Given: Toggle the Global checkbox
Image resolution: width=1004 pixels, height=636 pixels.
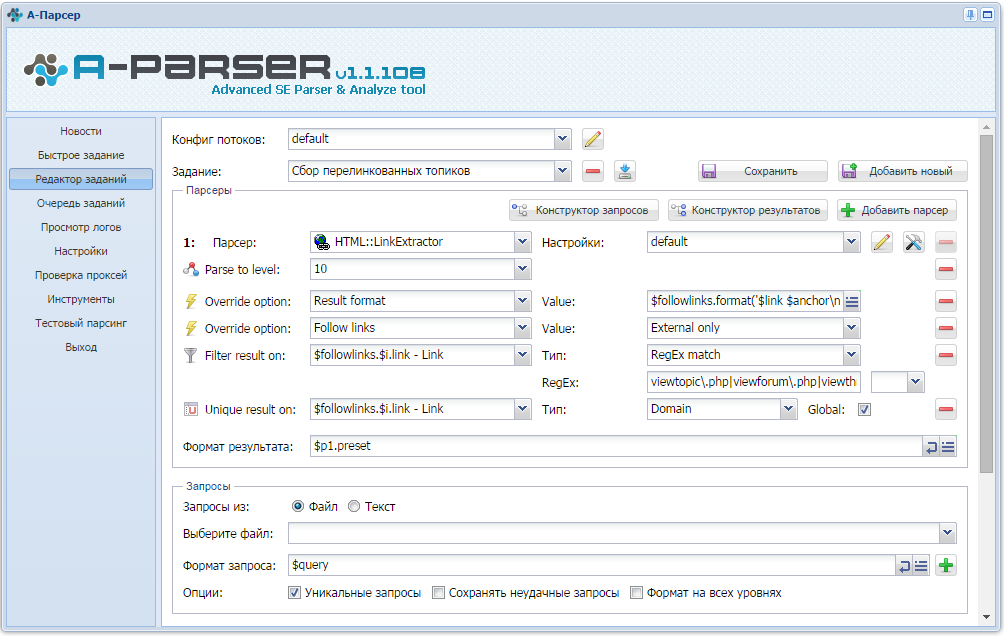Looking at the screenshot, I should (864, 409).
